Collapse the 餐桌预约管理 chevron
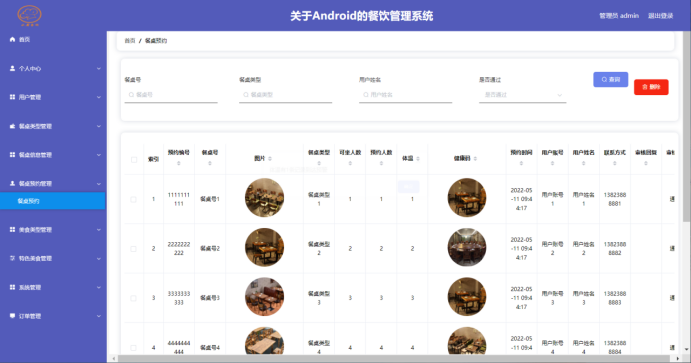Screen dimensions: 691x363 (x=99, y=184)
